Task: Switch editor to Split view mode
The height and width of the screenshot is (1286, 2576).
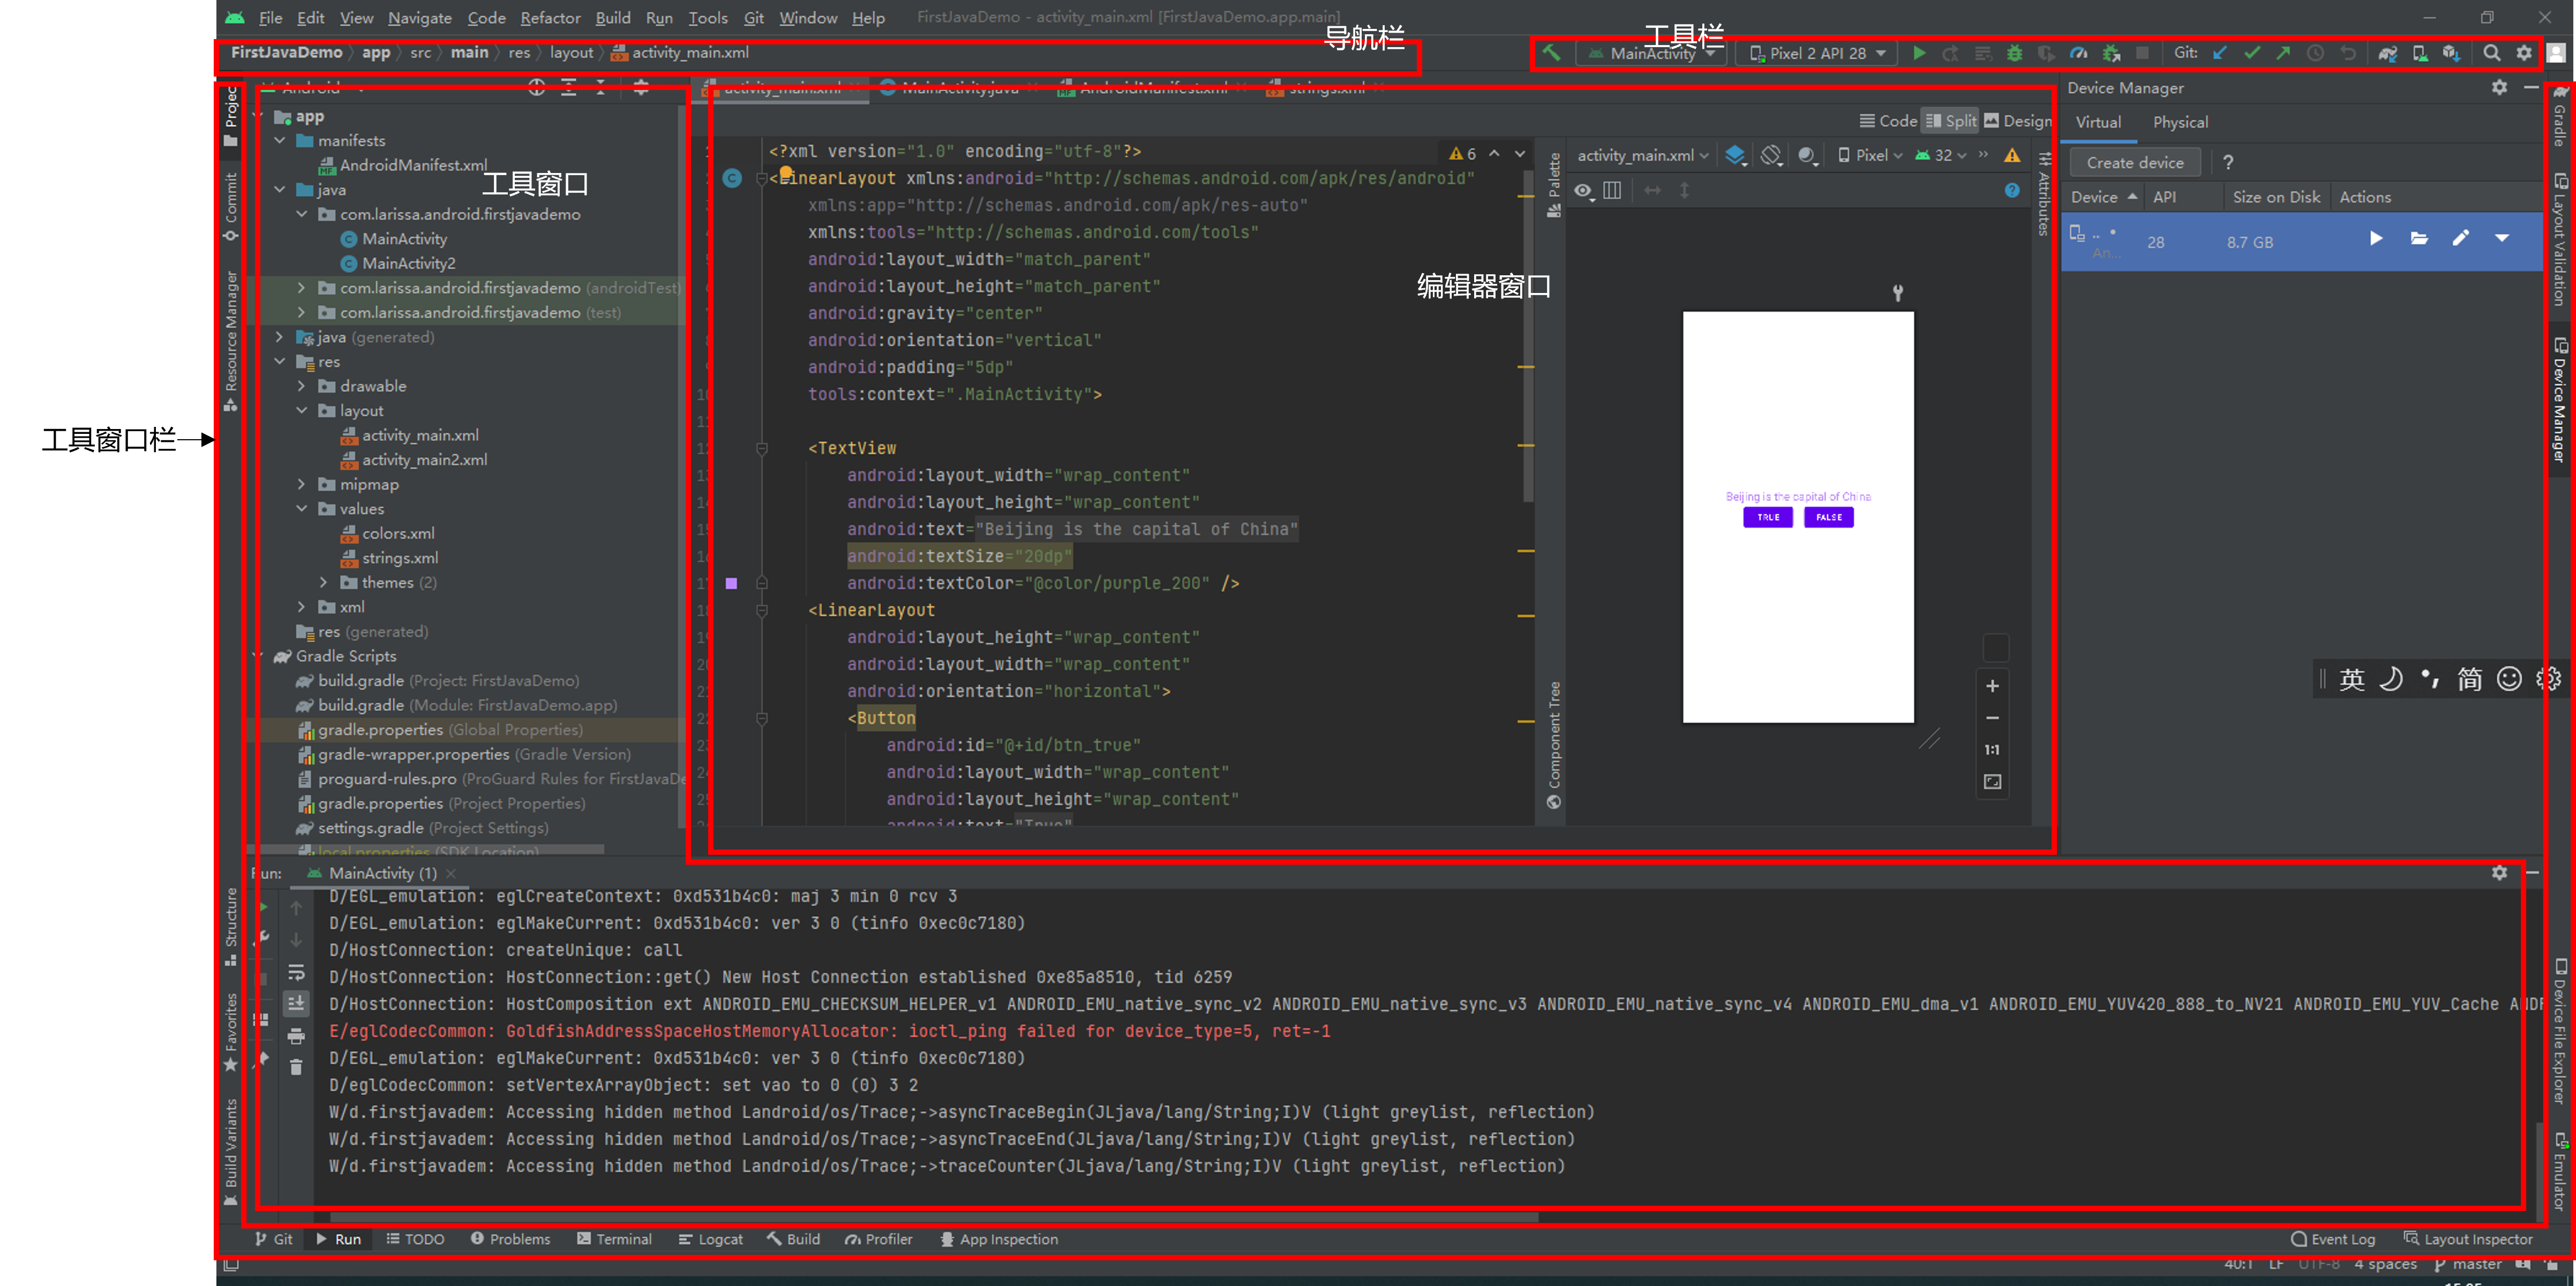Action: pyautogui.click(x=1950, y=121)
